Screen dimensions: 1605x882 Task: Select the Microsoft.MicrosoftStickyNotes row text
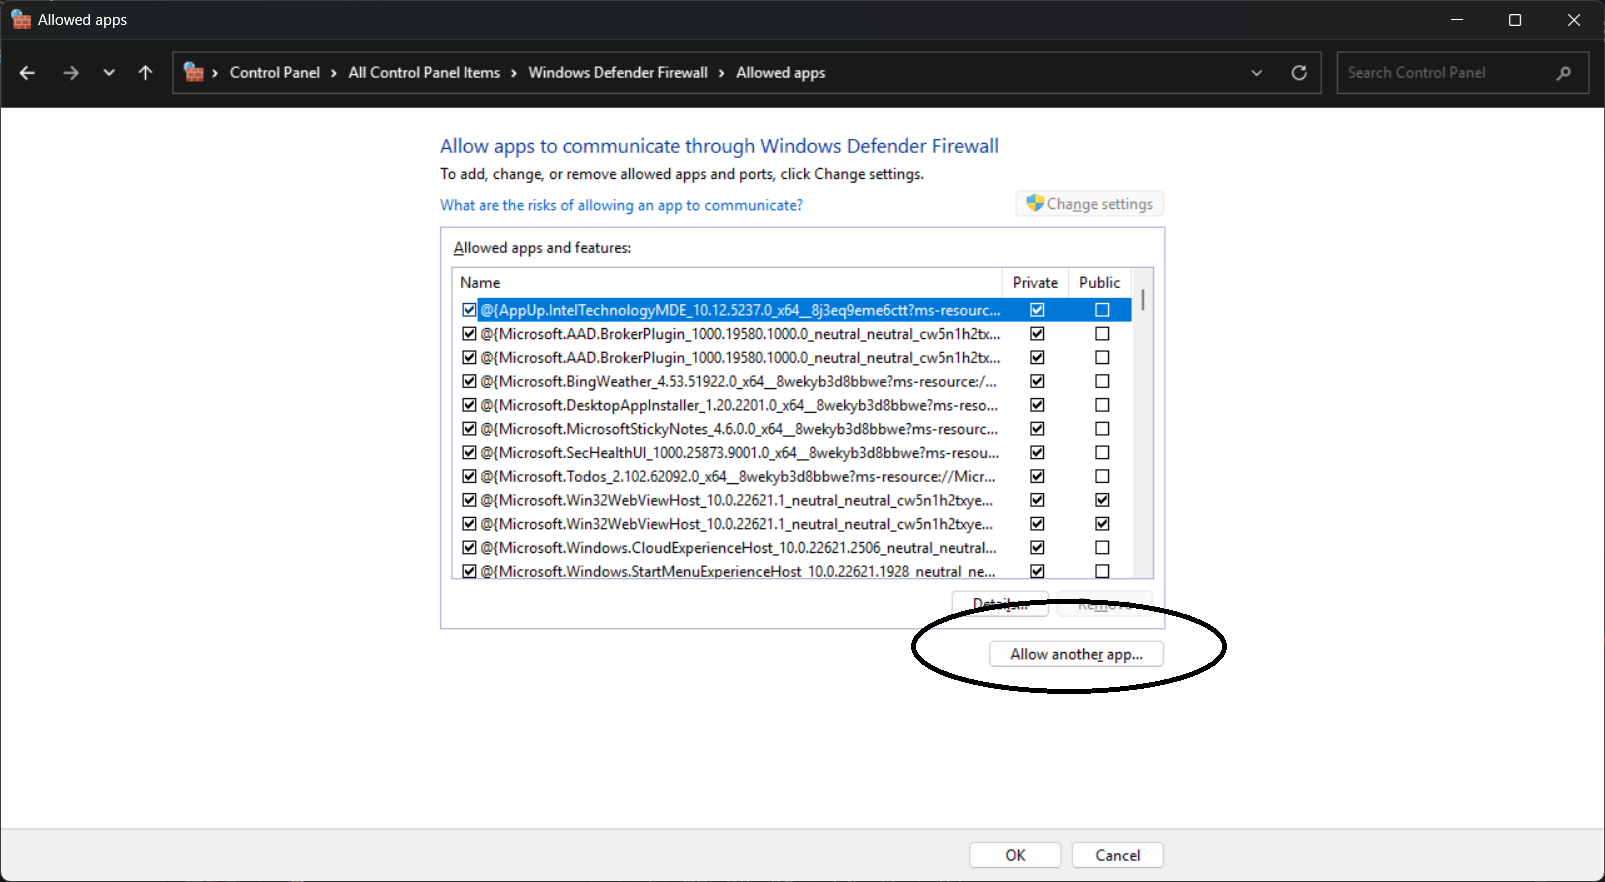[x=739, y=429]
